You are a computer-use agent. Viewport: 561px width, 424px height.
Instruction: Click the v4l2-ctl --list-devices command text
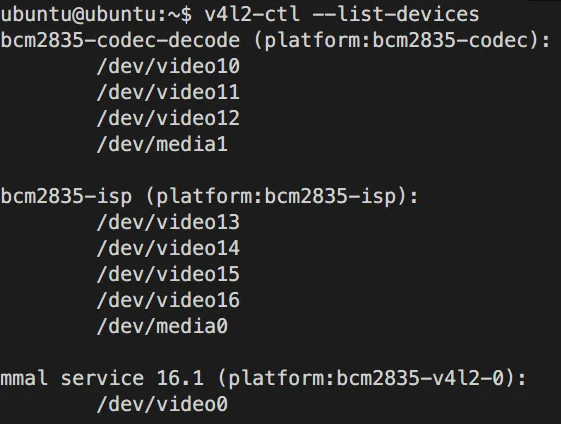[342, 14]
